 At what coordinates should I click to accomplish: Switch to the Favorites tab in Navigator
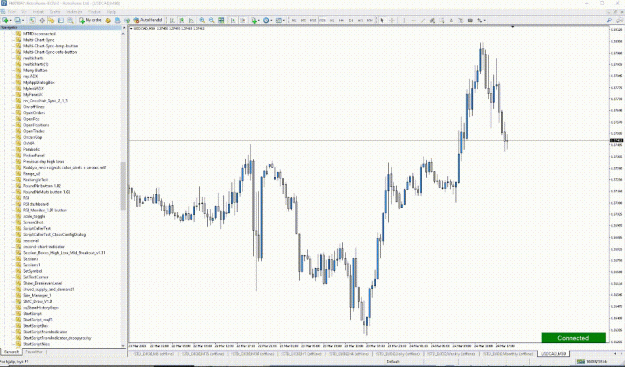click(x=34, y=352)
